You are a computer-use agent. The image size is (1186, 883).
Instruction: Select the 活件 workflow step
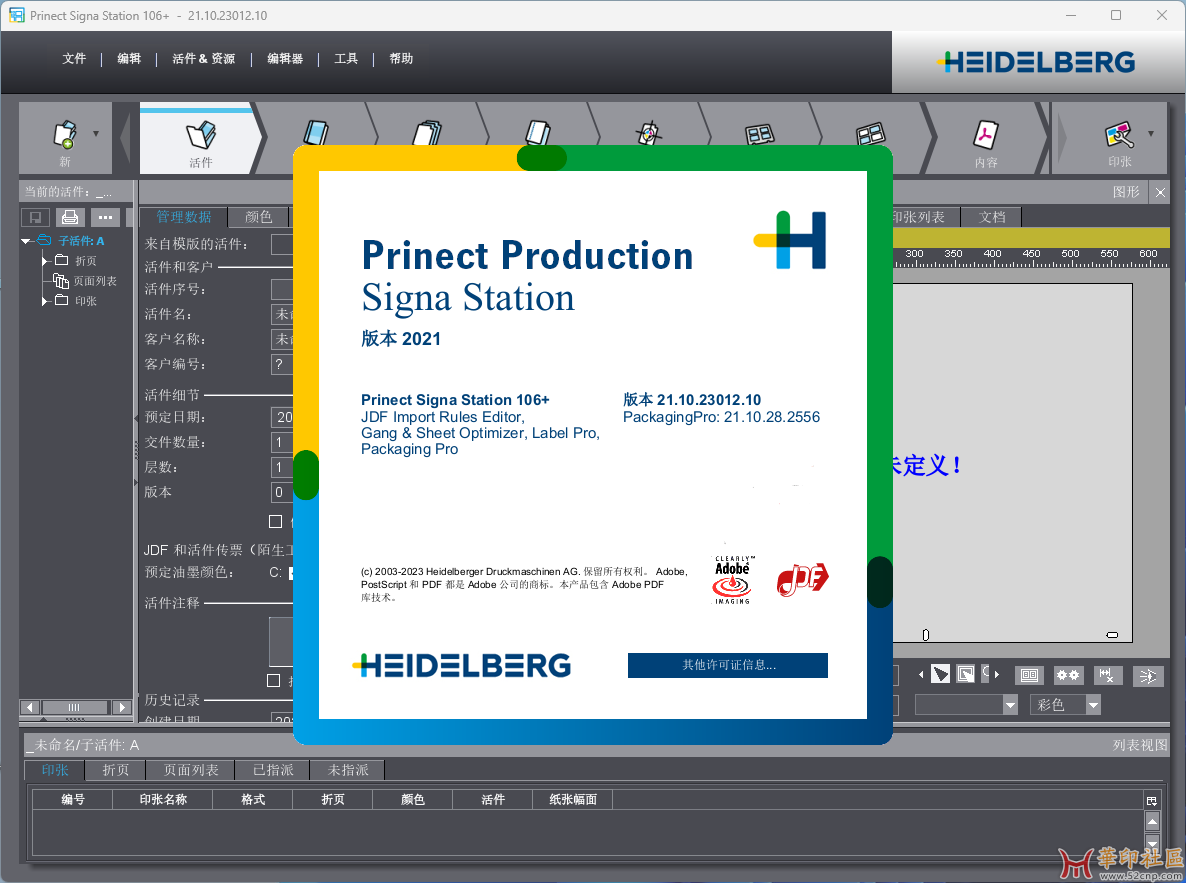[200, 140]
